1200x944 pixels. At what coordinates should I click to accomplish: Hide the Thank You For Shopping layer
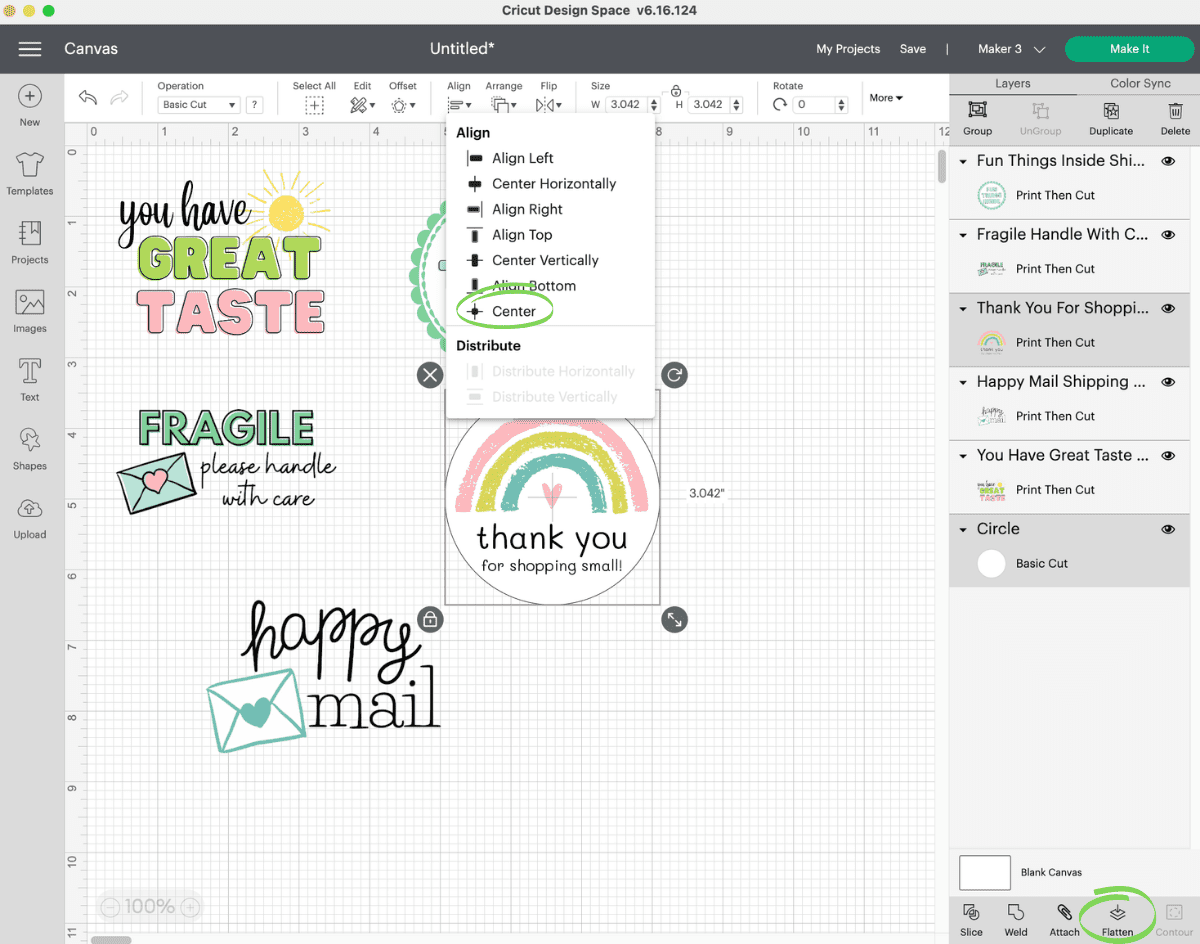(1168, 308)
